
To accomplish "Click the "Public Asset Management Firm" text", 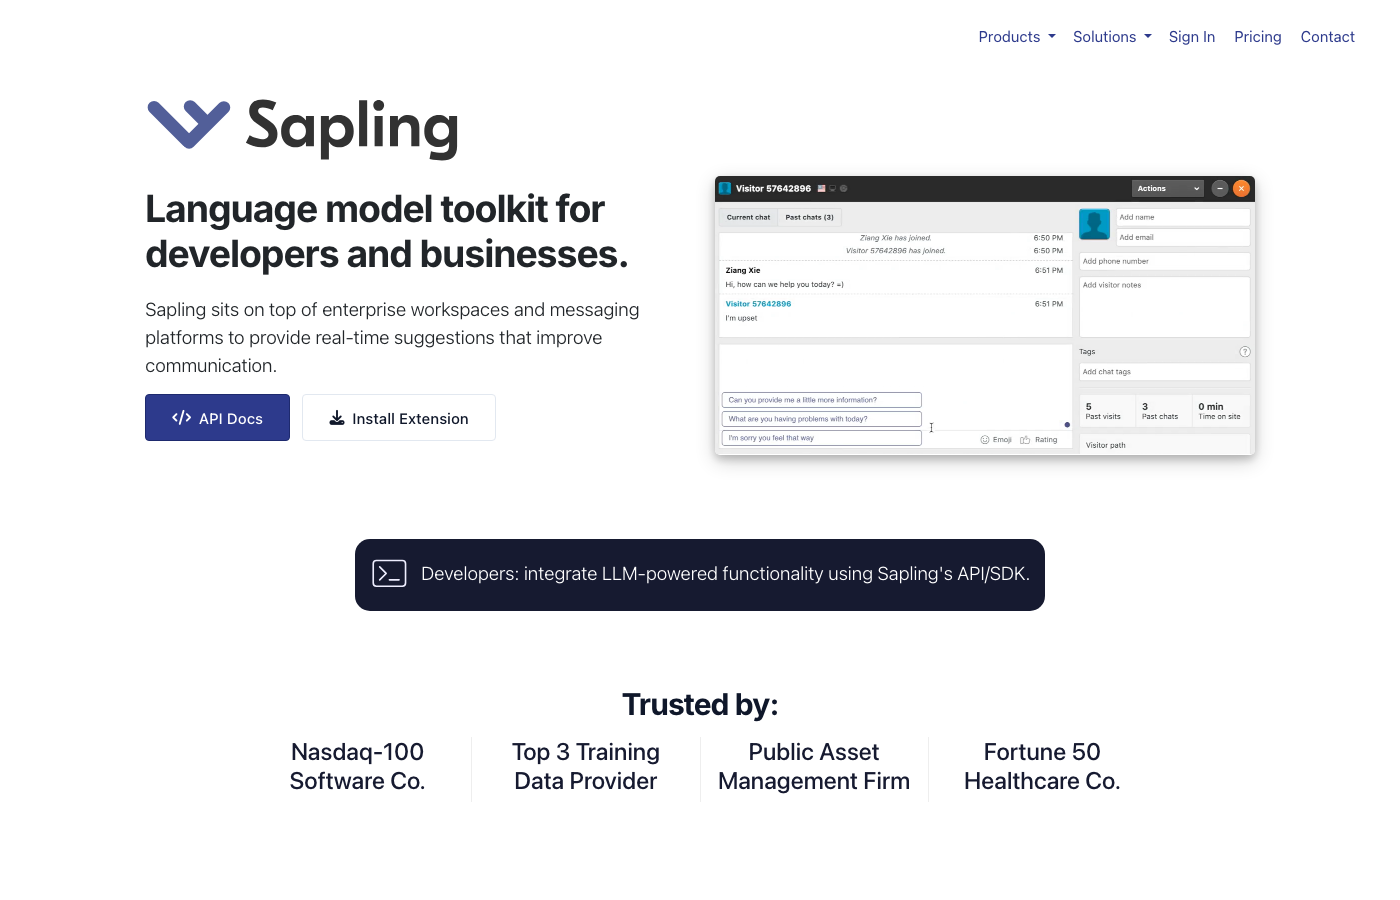I will click(814, 766).
